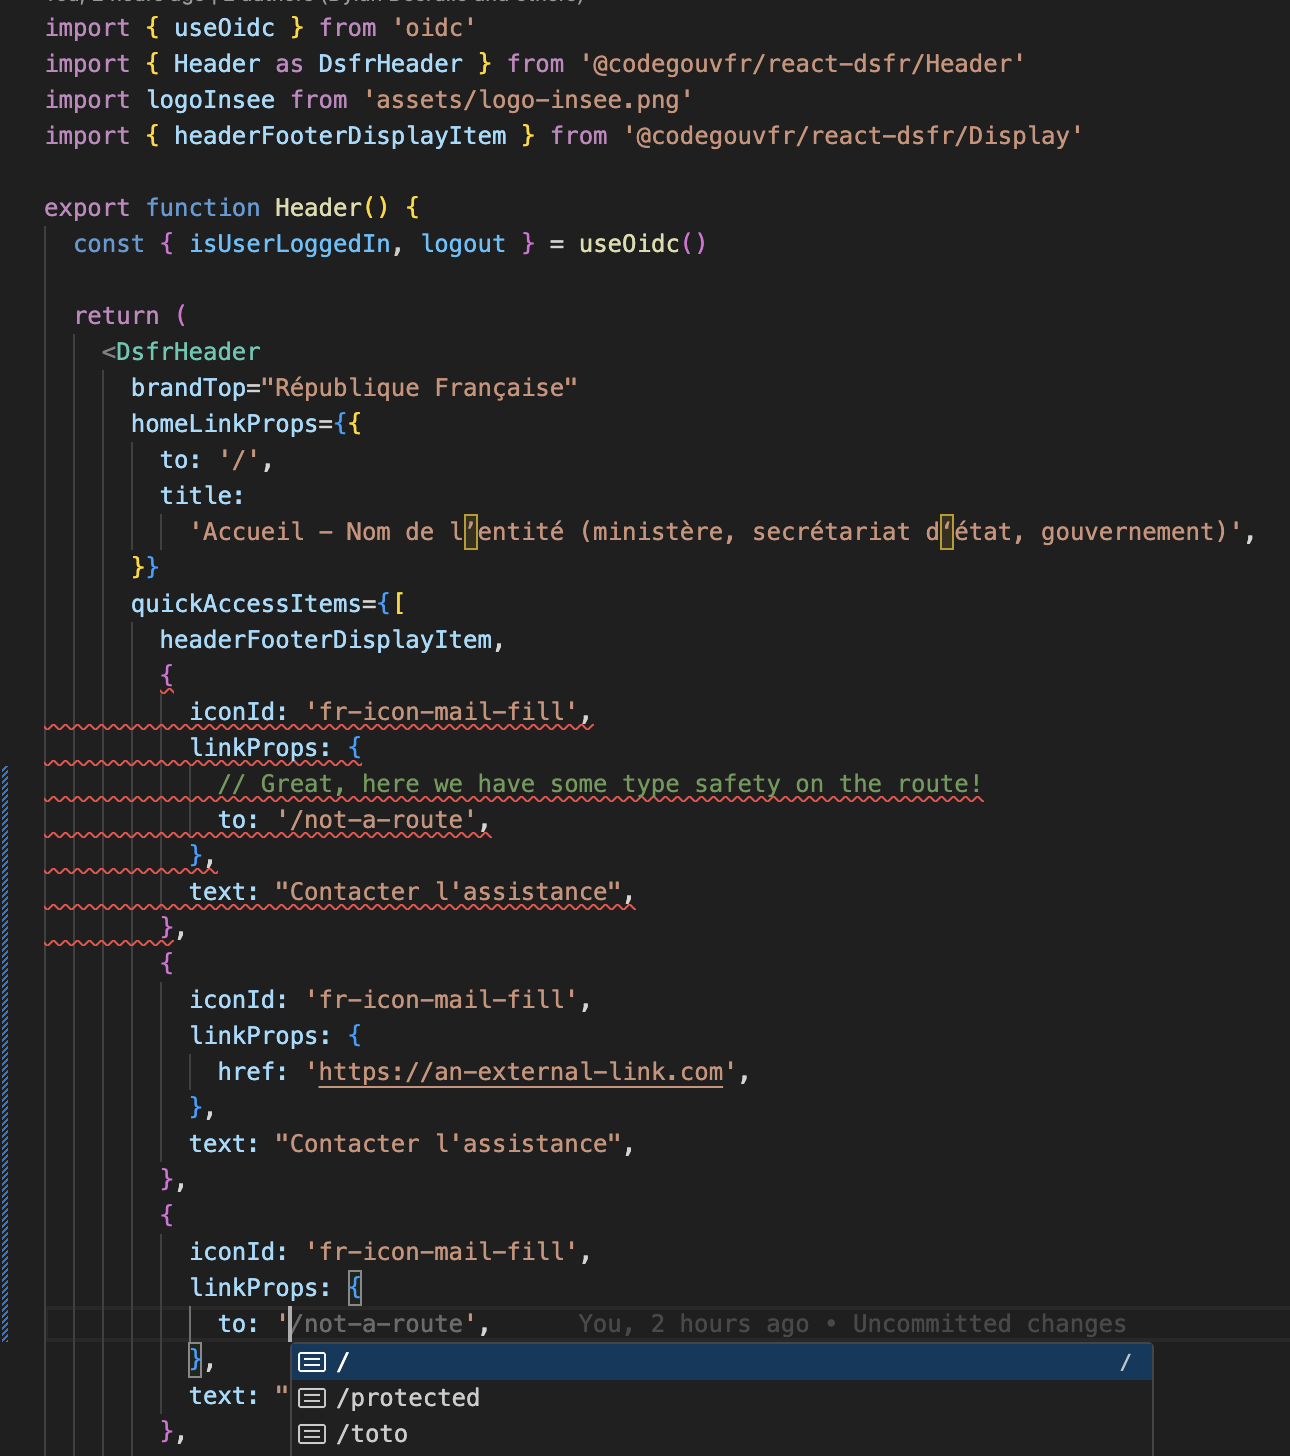
Task: Click the logoInsee import identifier
Action: (x=210, y=100)
